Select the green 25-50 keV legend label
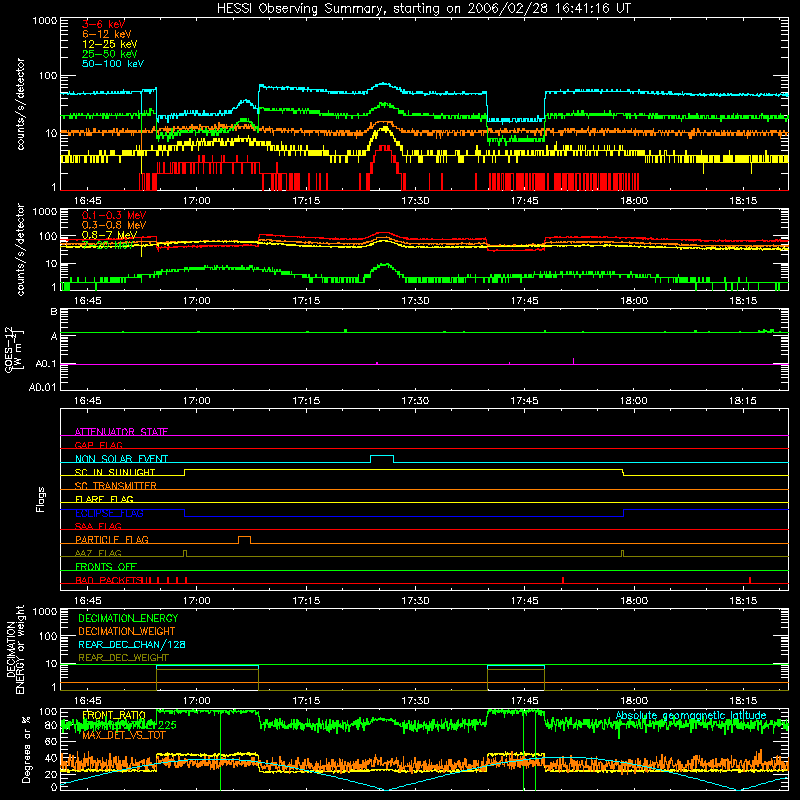Screen dimensions: 800x800 [110, 54]
